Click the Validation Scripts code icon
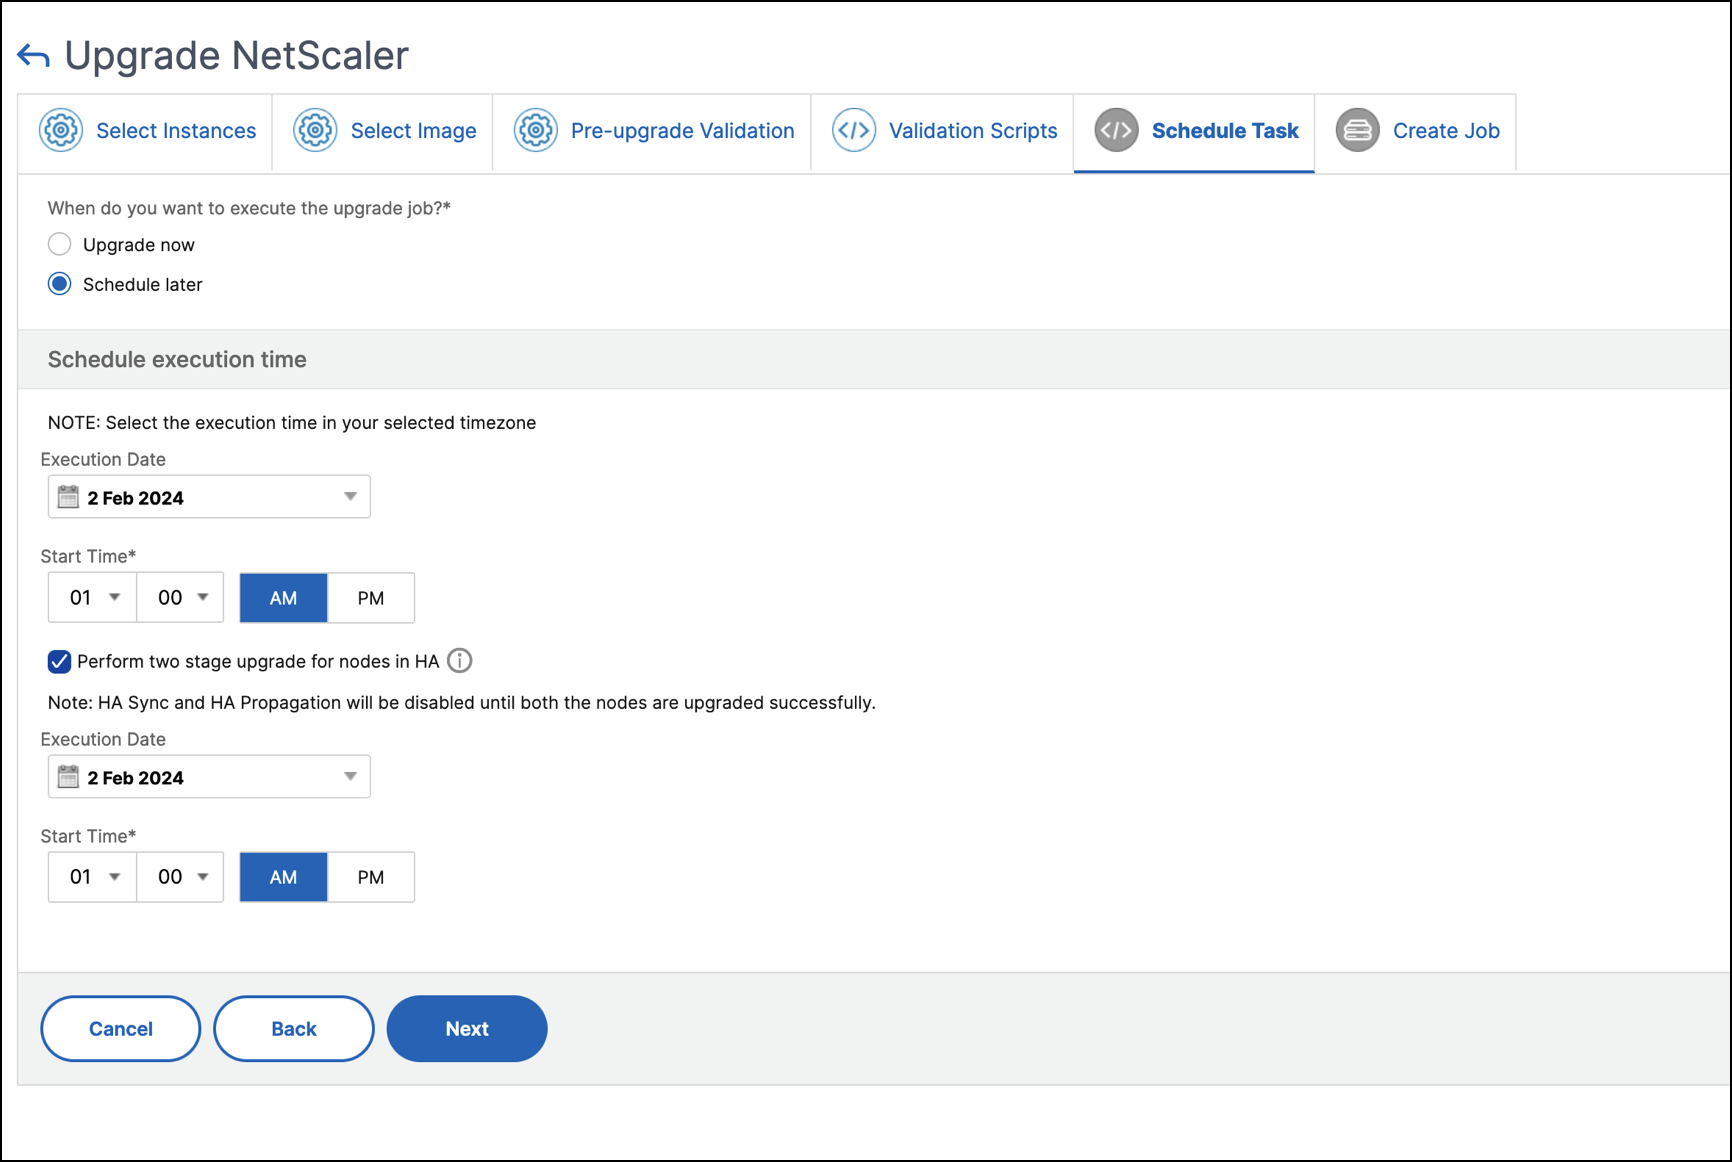The height and width of the screenshot is (1162, 1732). click(854, 131)
